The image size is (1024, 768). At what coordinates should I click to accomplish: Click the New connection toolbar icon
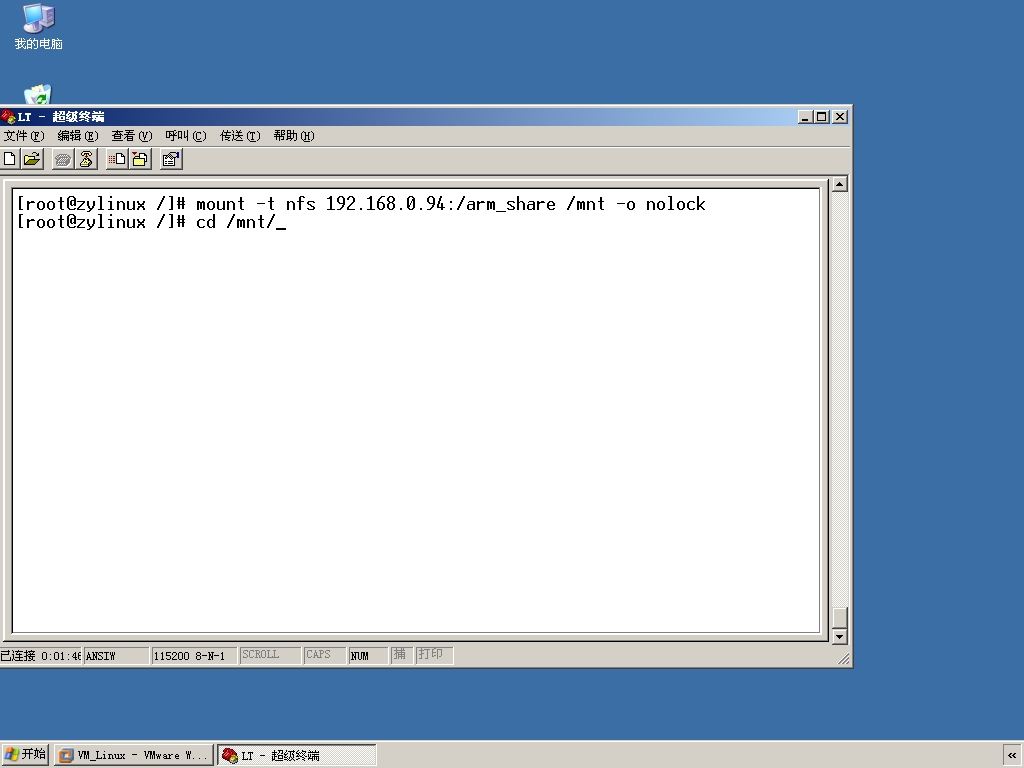10,159
